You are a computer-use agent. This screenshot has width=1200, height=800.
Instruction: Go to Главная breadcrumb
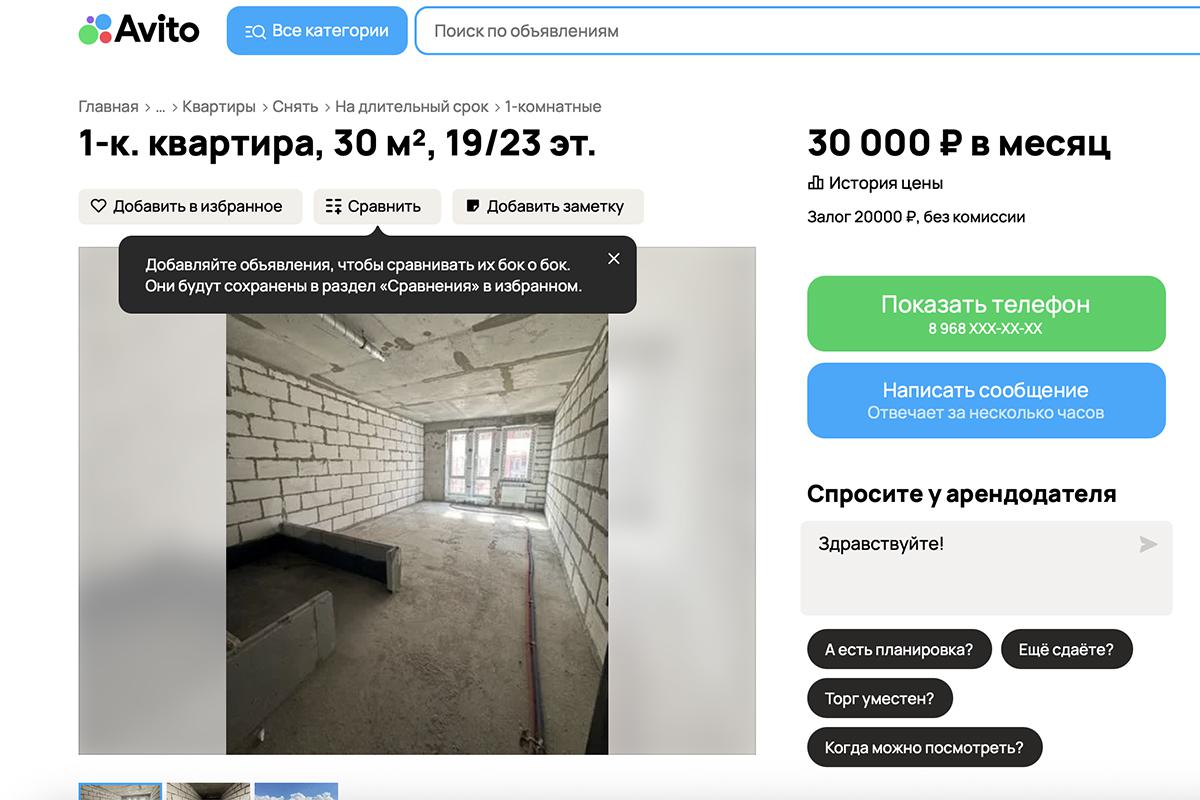click(x=108, y=106)
